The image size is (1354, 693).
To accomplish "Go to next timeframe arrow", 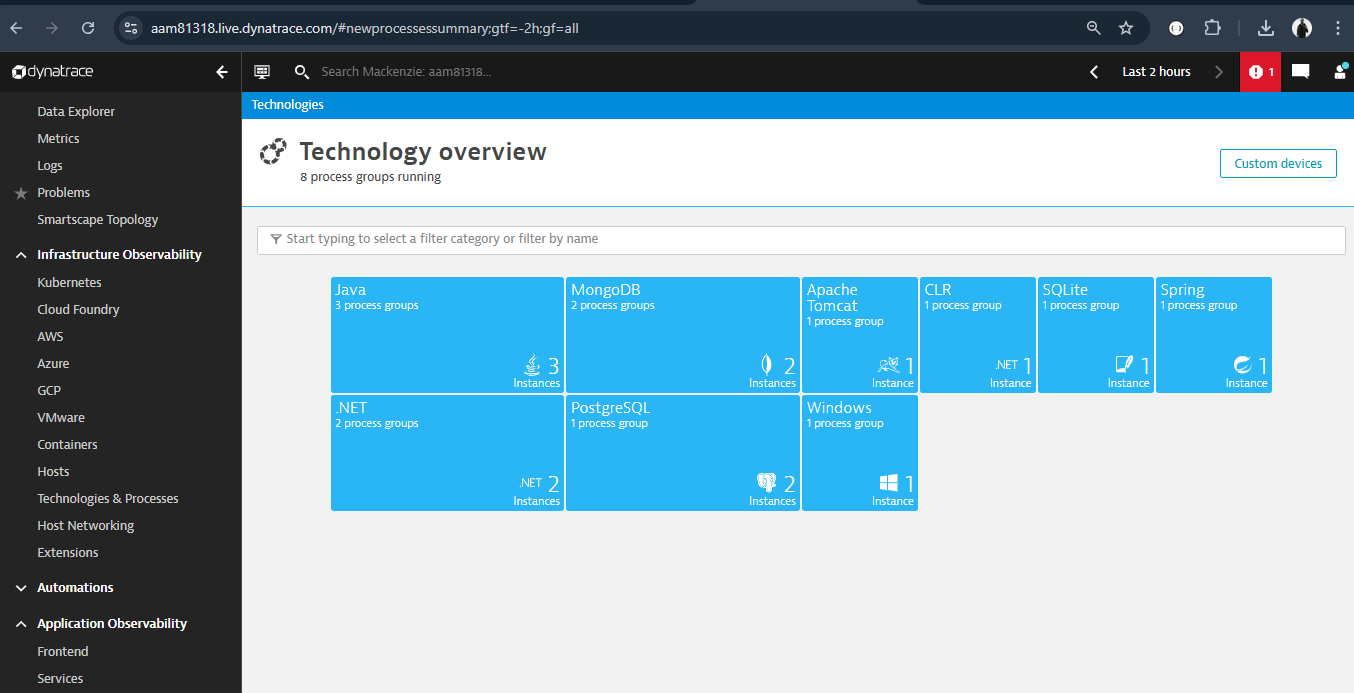I will click(x=1218, y=72).
